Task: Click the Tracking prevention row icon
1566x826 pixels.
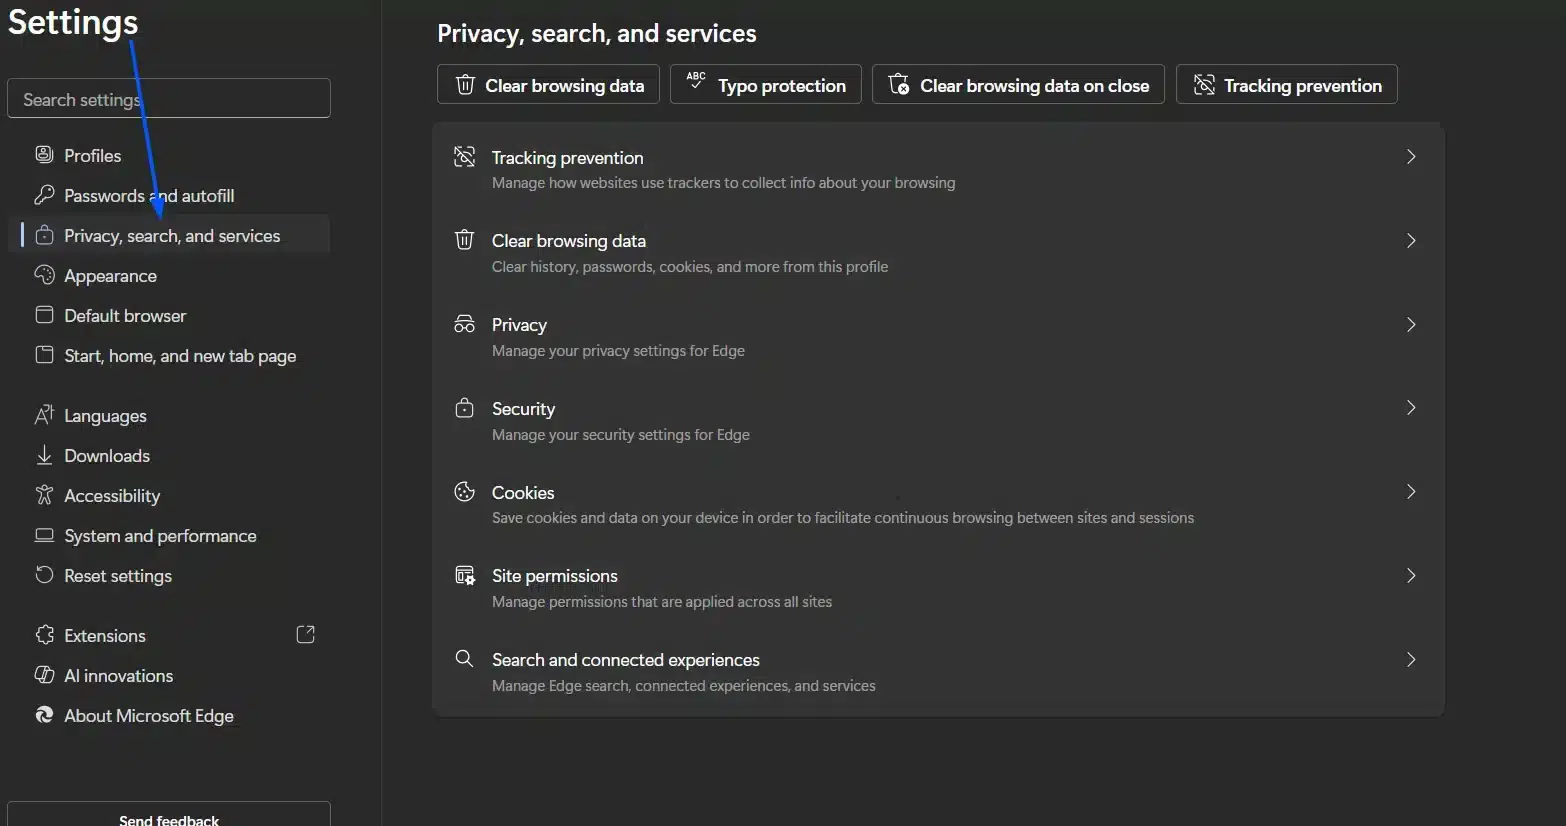Action: pos(464,156)
